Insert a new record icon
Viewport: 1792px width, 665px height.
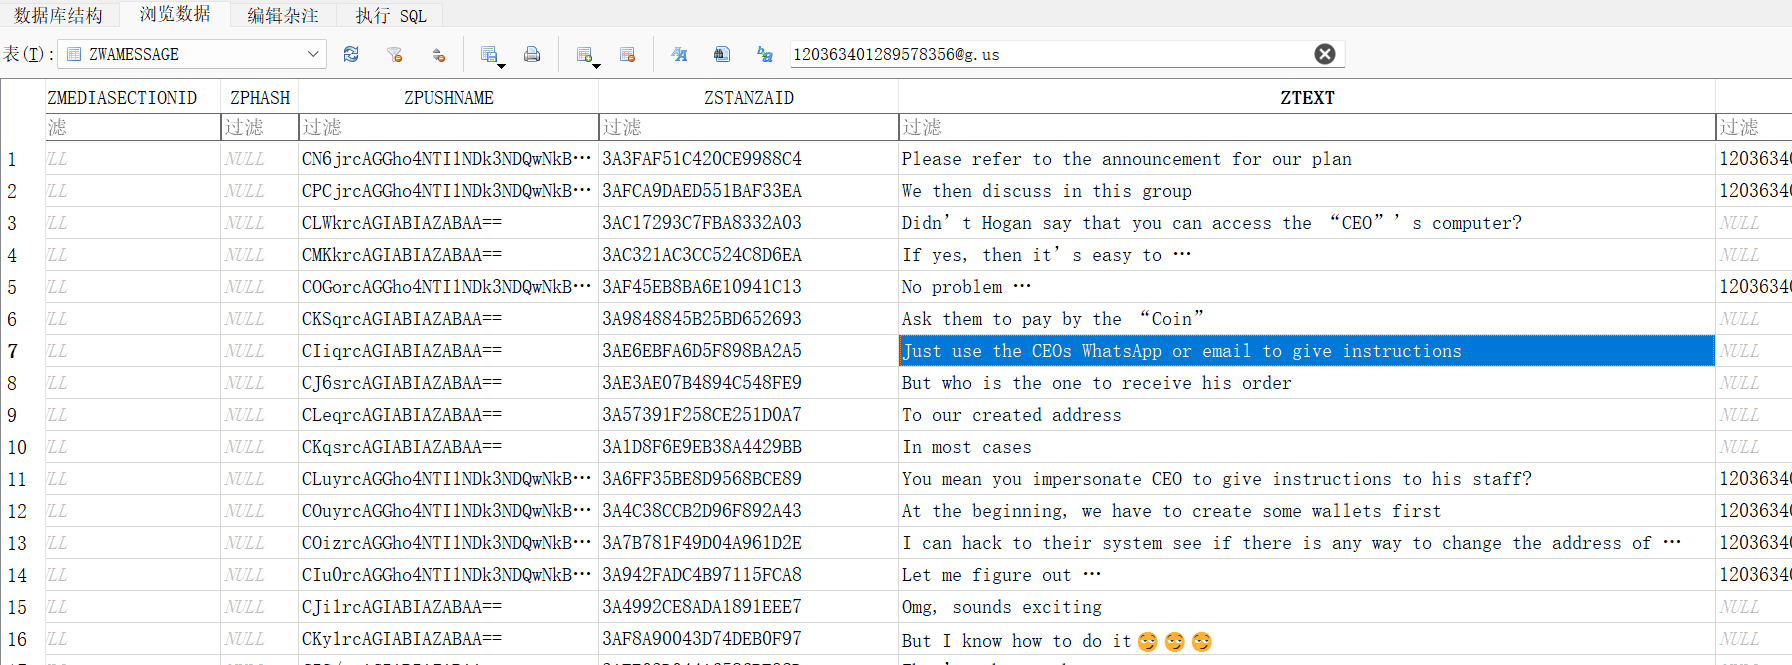pyautogui.click(x=587, y=55)
